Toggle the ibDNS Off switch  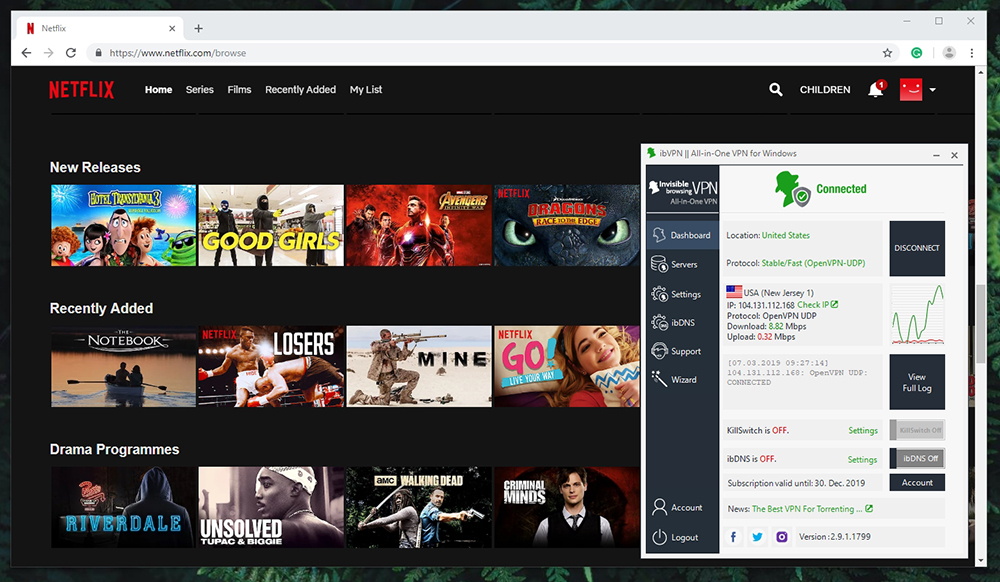pos(917,459)
